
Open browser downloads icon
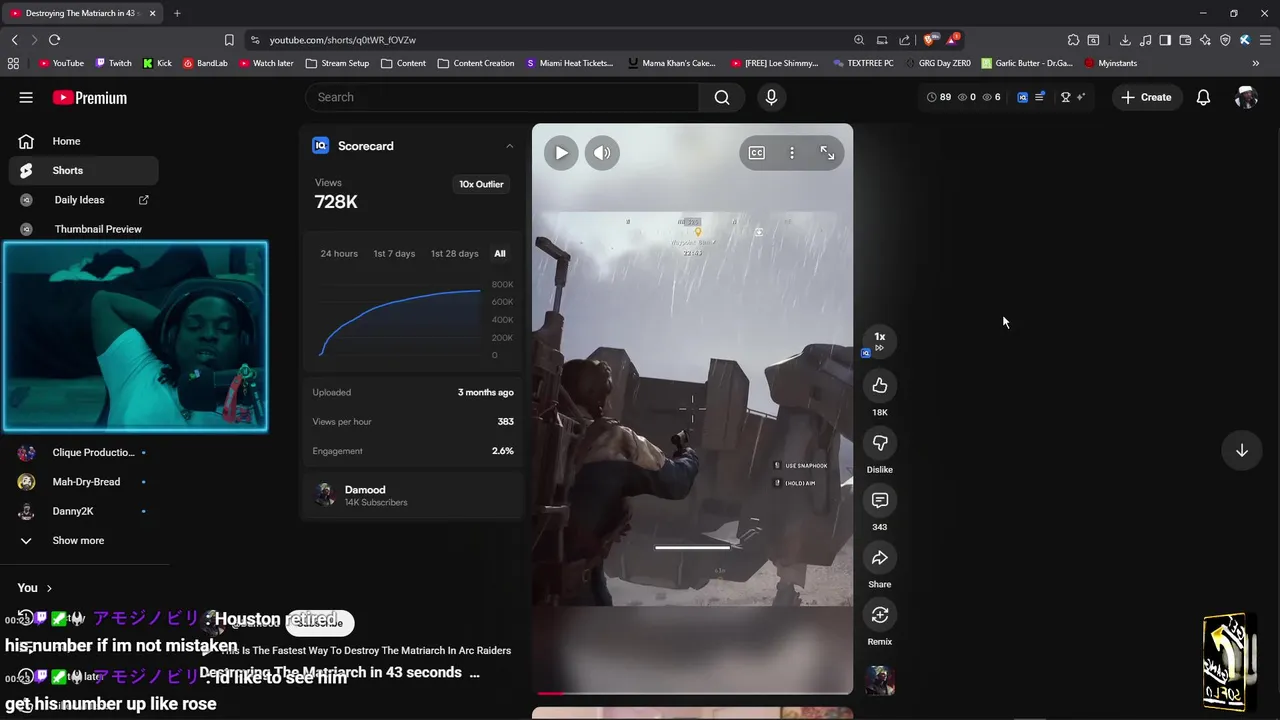pyautogui.click(x=1125, y=40)
